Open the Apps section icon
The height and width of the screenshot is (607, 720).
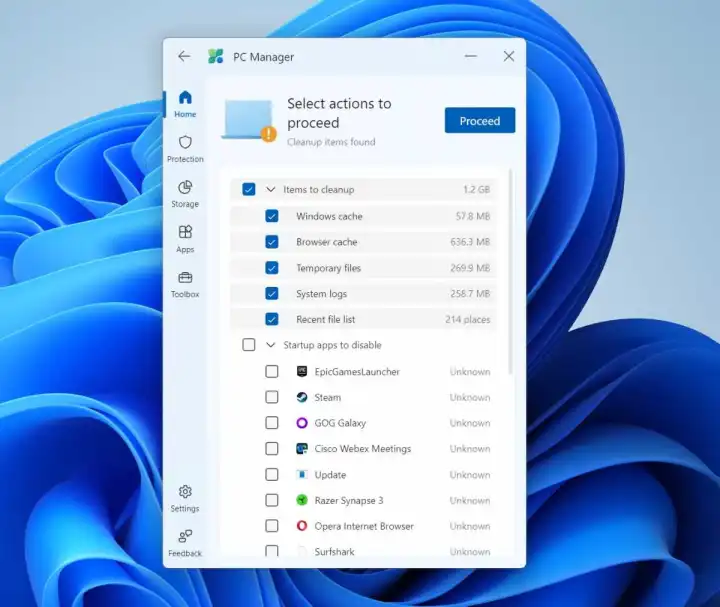tap(185, 233)
